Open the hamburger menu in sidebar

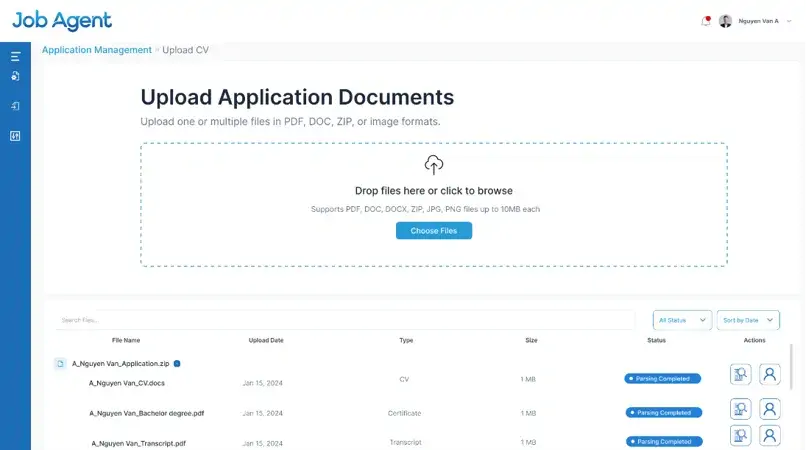tap(15, 57)
